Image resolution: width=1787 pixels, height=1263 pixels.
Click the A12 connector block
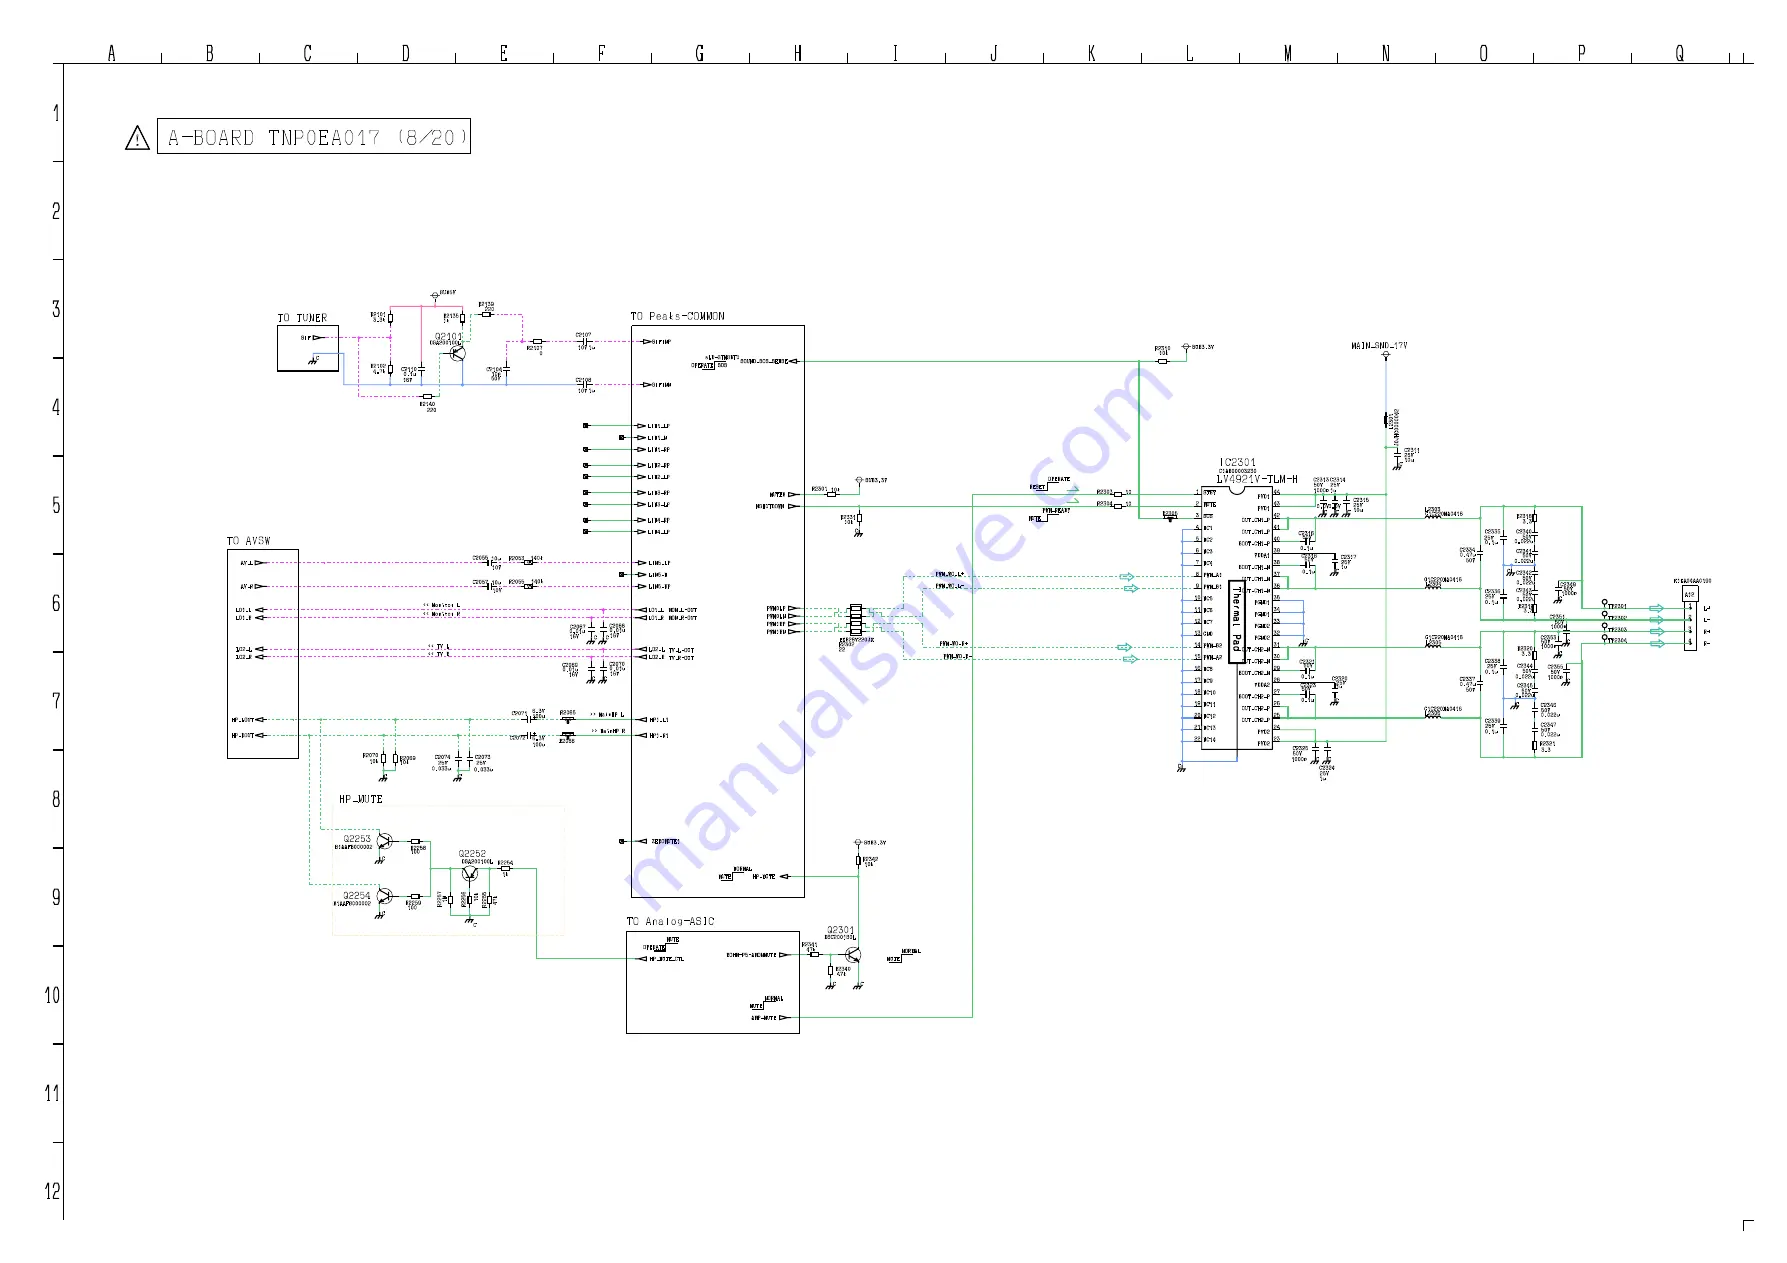click(1690, 618)
